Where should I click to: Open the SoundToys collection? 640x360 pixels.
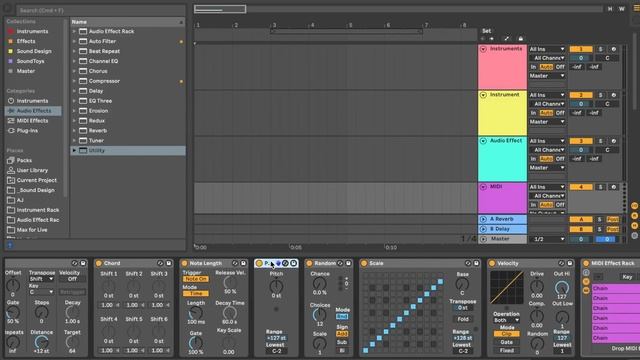coord(30,61)
